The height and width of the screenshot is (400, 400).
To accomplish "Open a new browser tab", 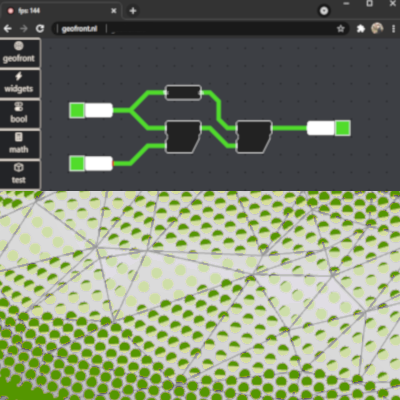I will coord(133,11).
